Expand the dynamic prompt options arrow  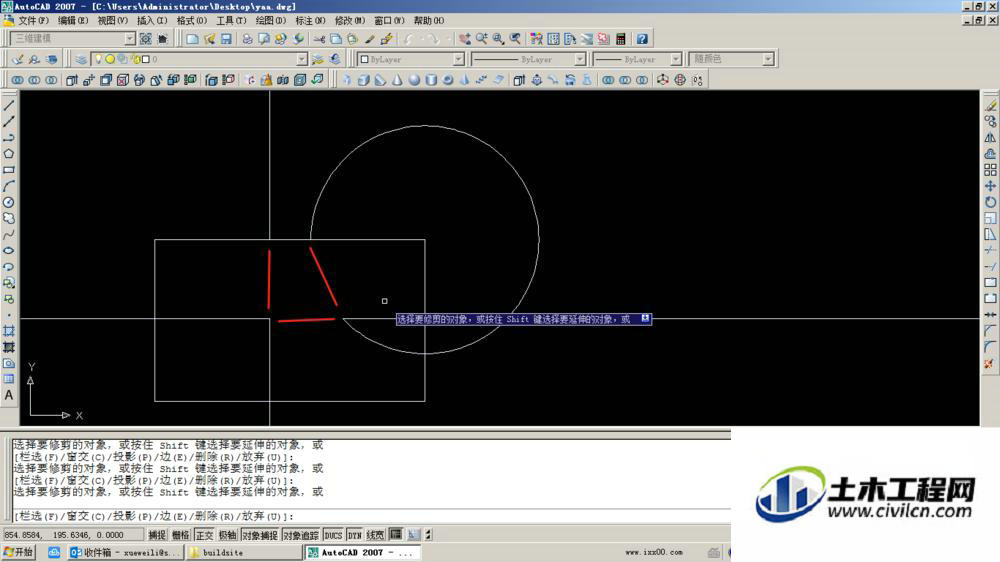645,318
